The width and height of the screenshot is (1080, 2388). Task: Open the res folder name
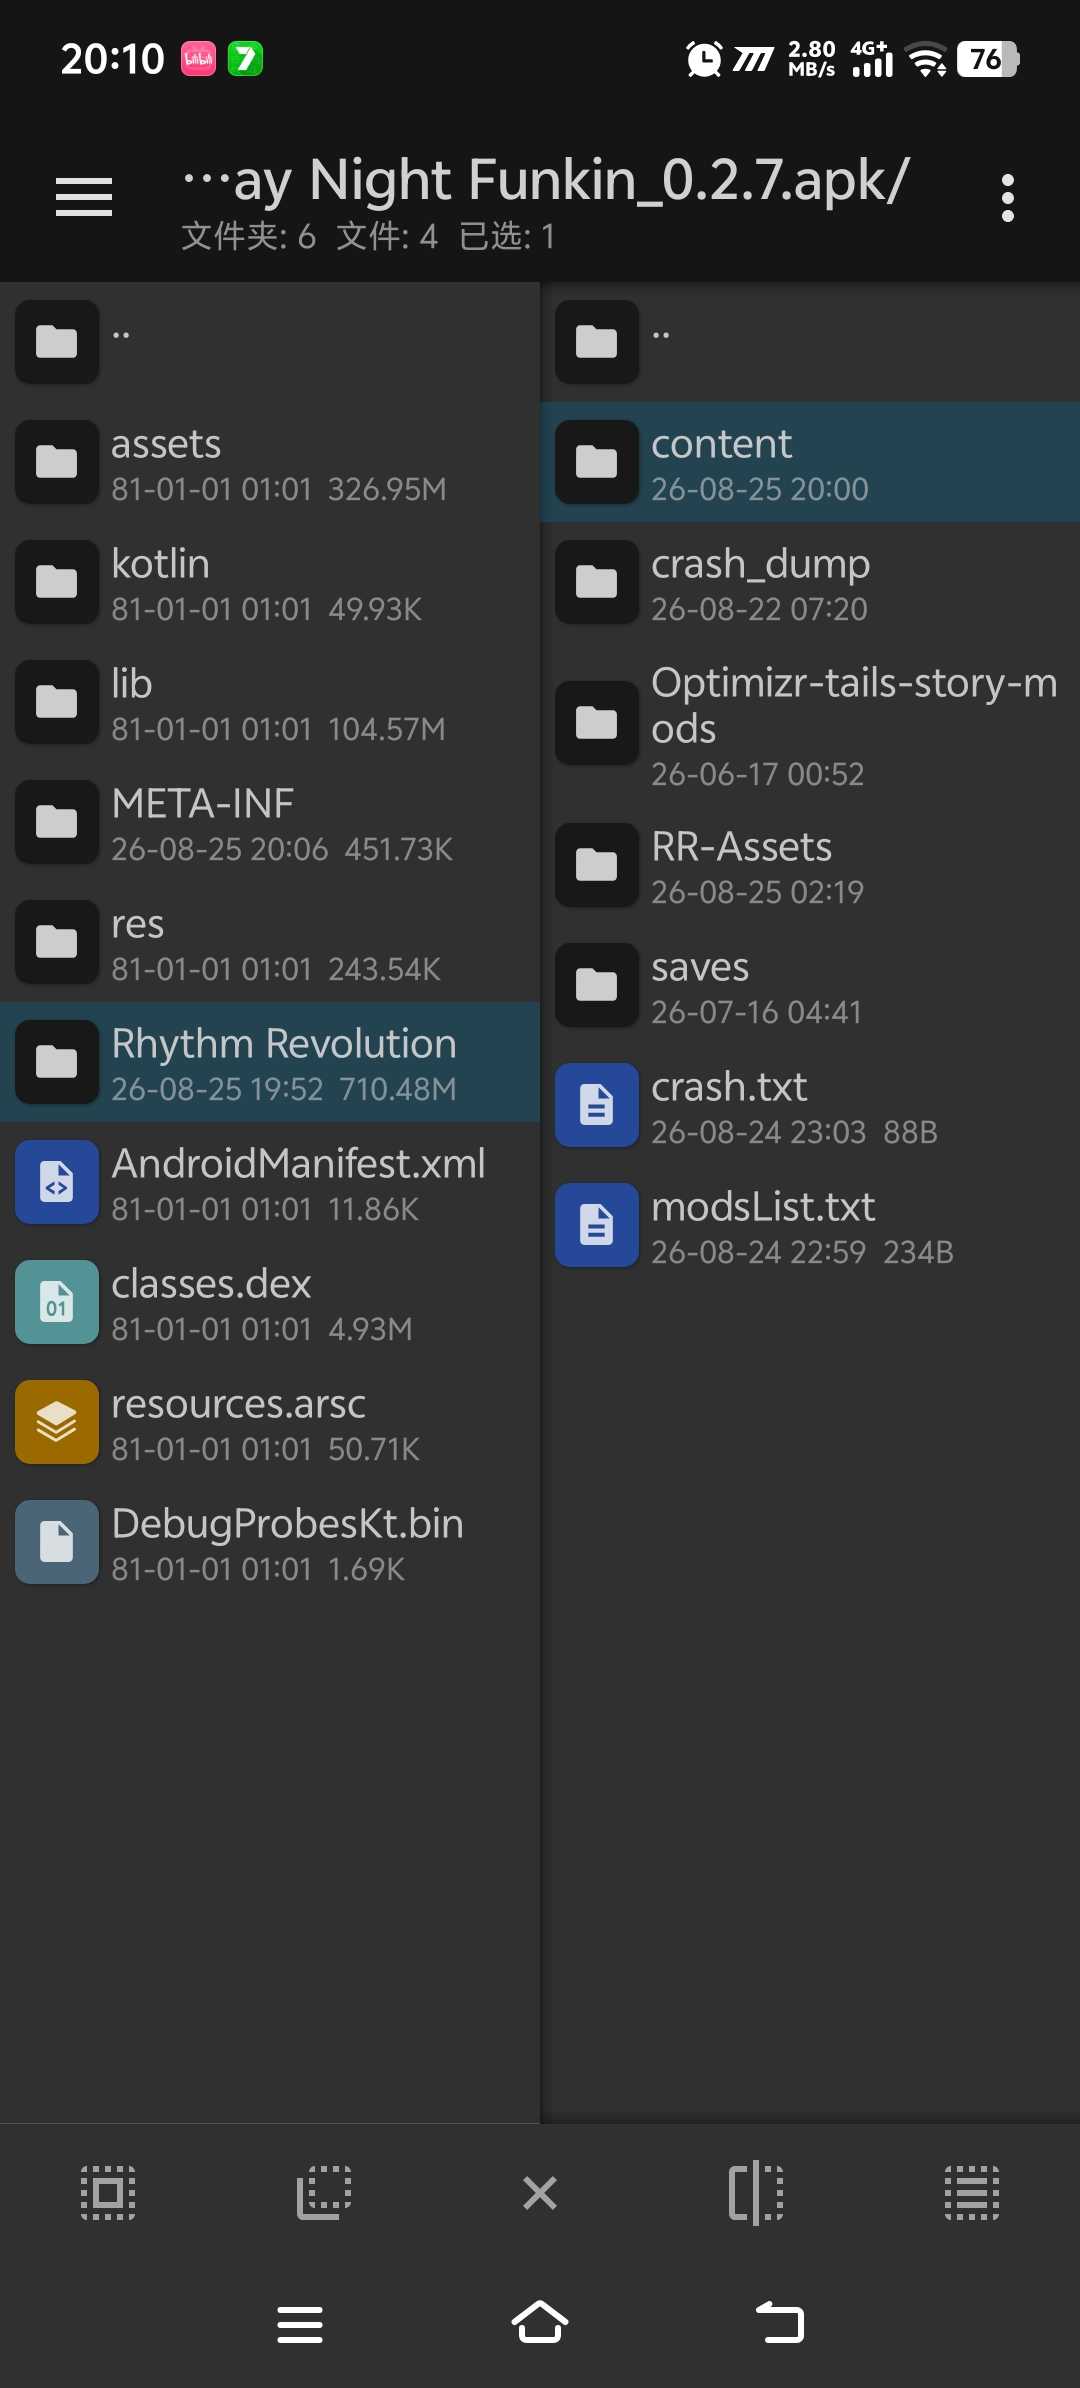point(137,925)
